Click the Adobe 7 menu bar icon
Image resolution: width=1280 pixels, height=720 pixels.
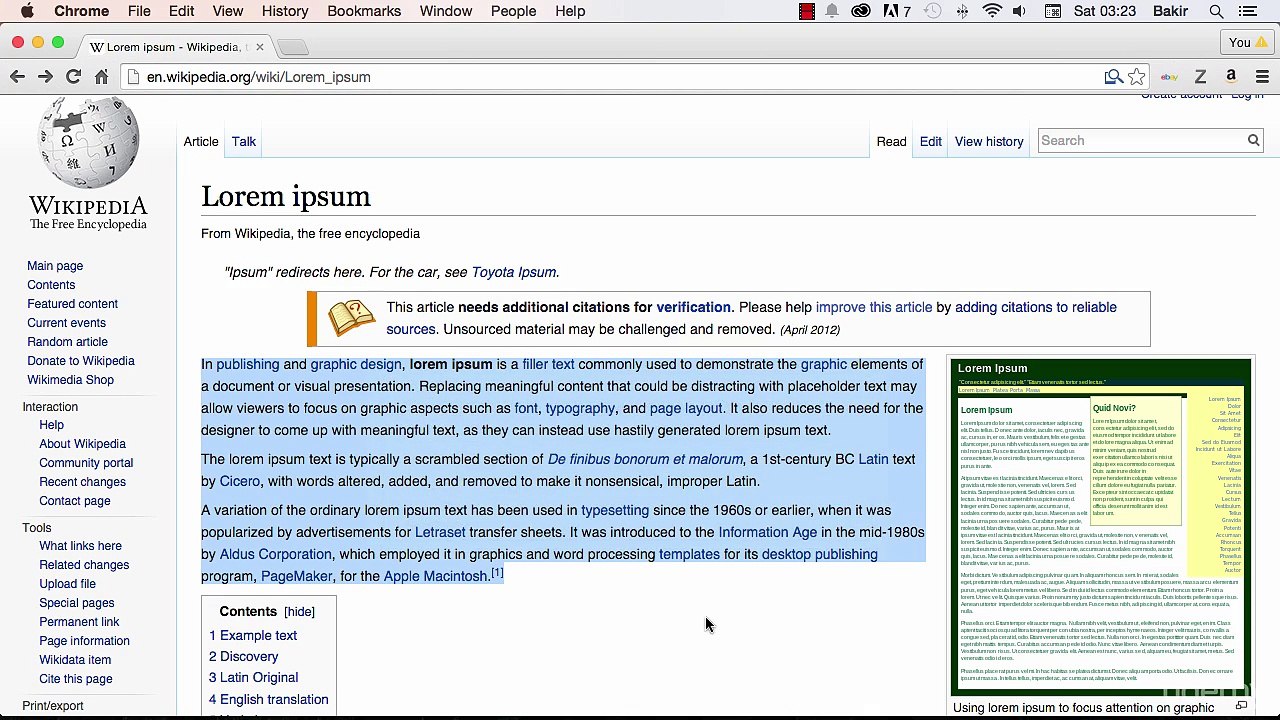pyautogui.click(x=896, y=11)
